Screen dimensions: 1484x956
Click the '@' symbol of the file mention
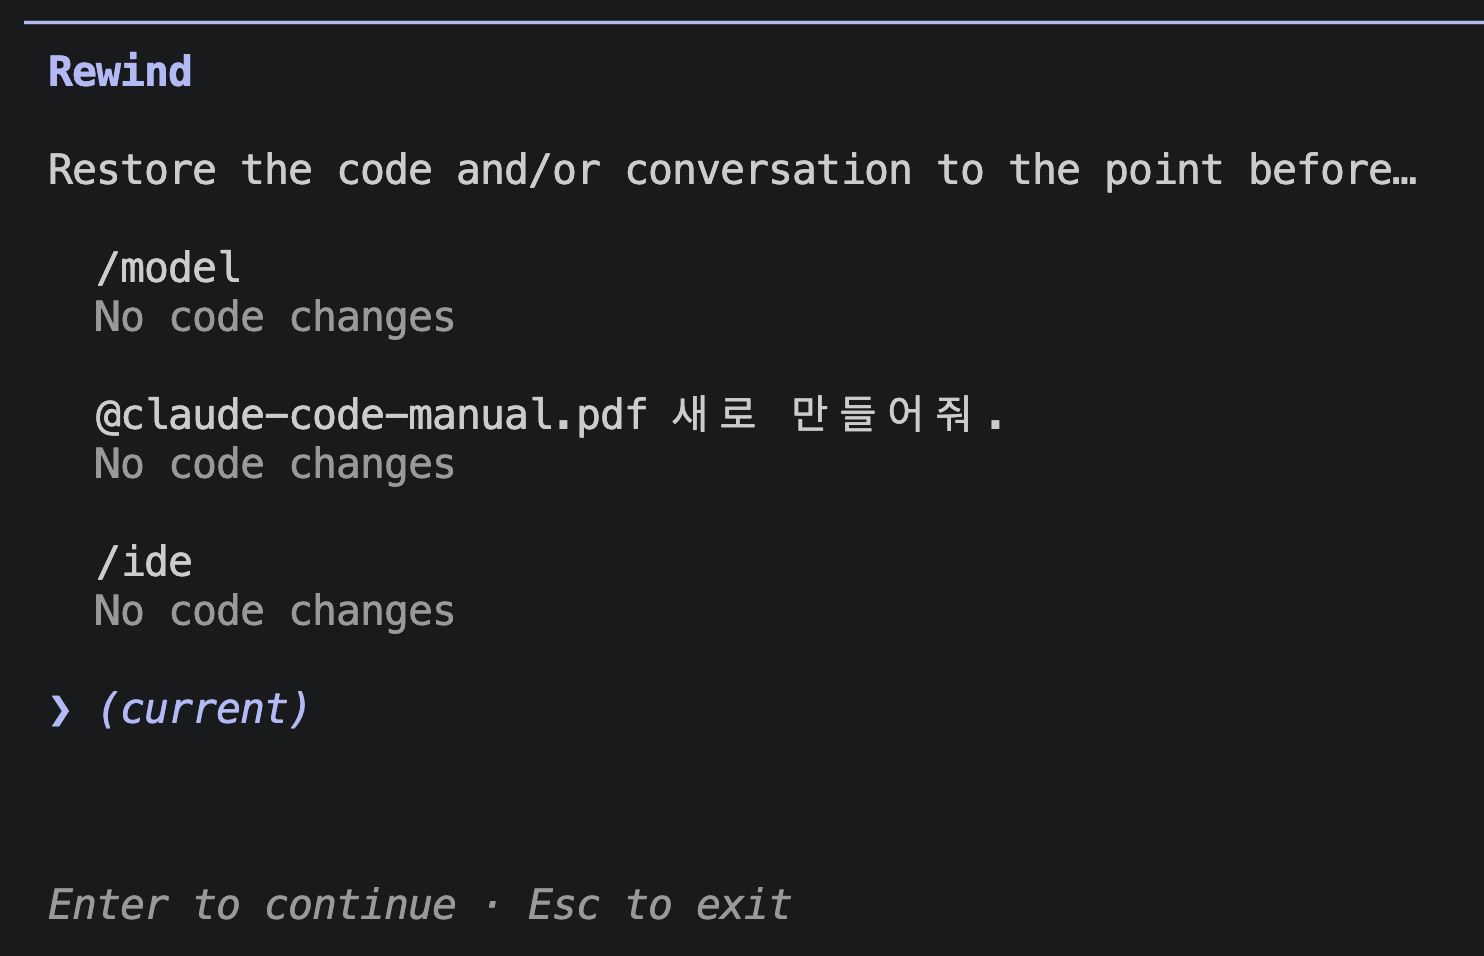(107, 415)
